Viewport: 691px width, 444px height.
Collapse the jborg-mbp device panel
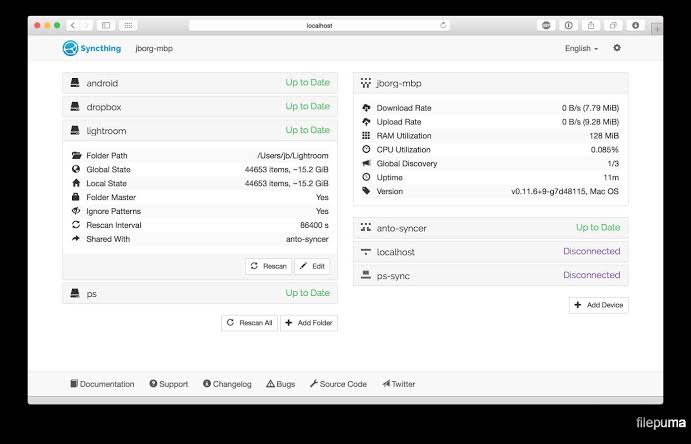pyautogui.click(x=491, y=83)
